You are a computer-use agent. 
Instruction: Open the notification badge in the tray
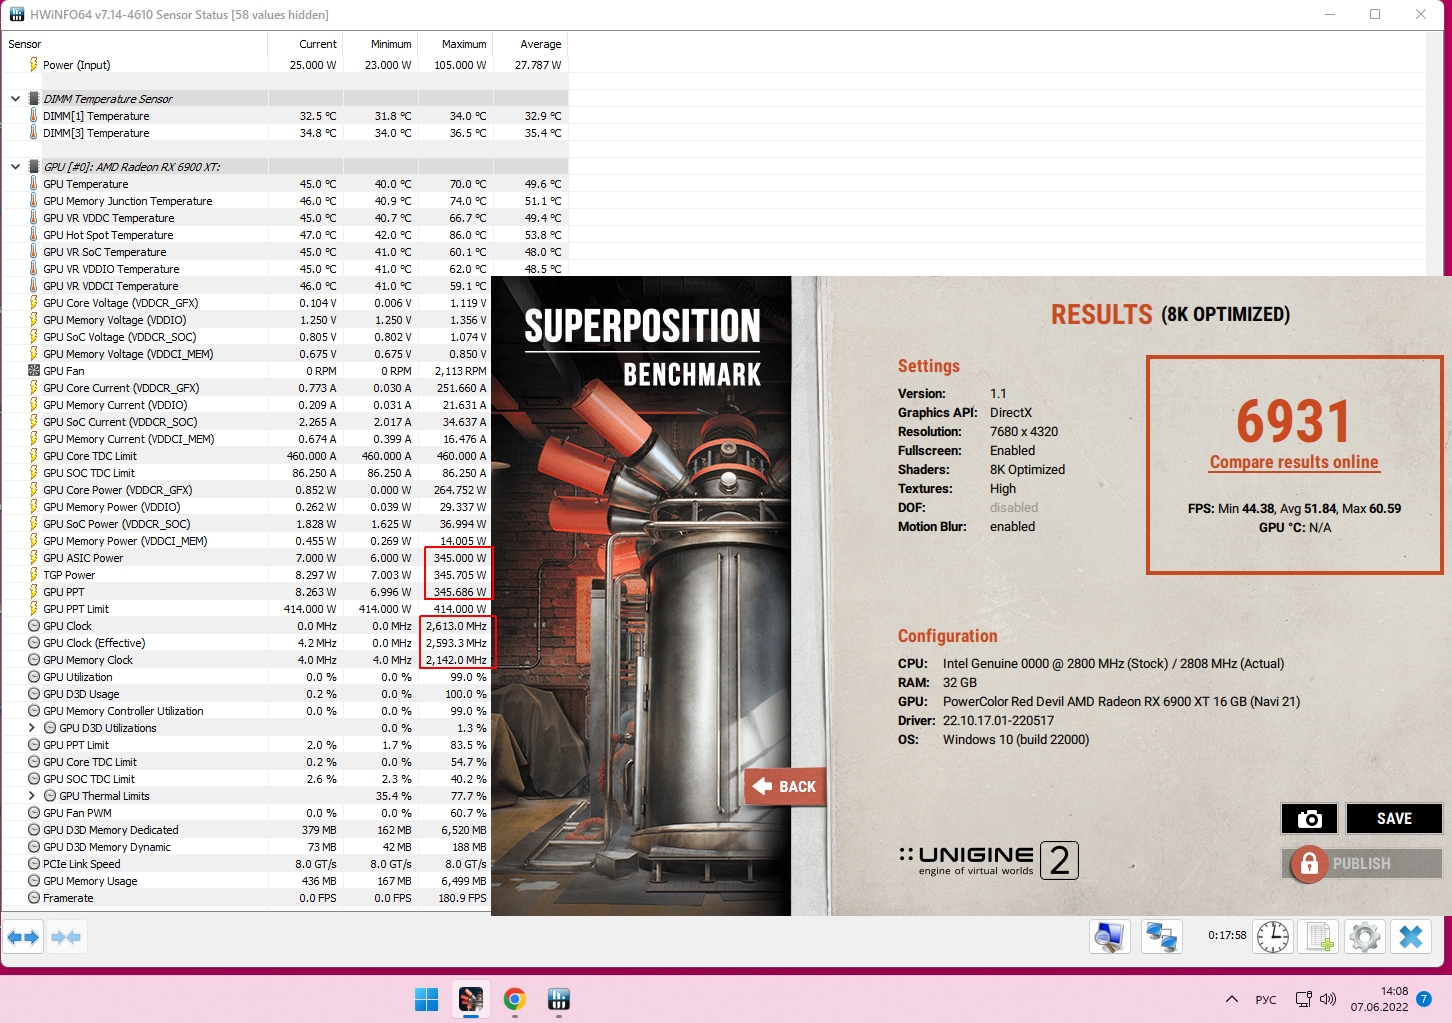1424,999
